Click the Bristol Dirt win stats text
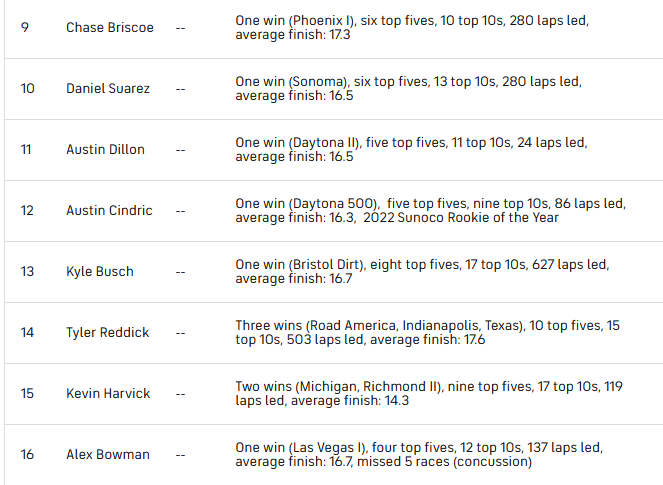Screen dimensions: 663x485 [422, 271]
